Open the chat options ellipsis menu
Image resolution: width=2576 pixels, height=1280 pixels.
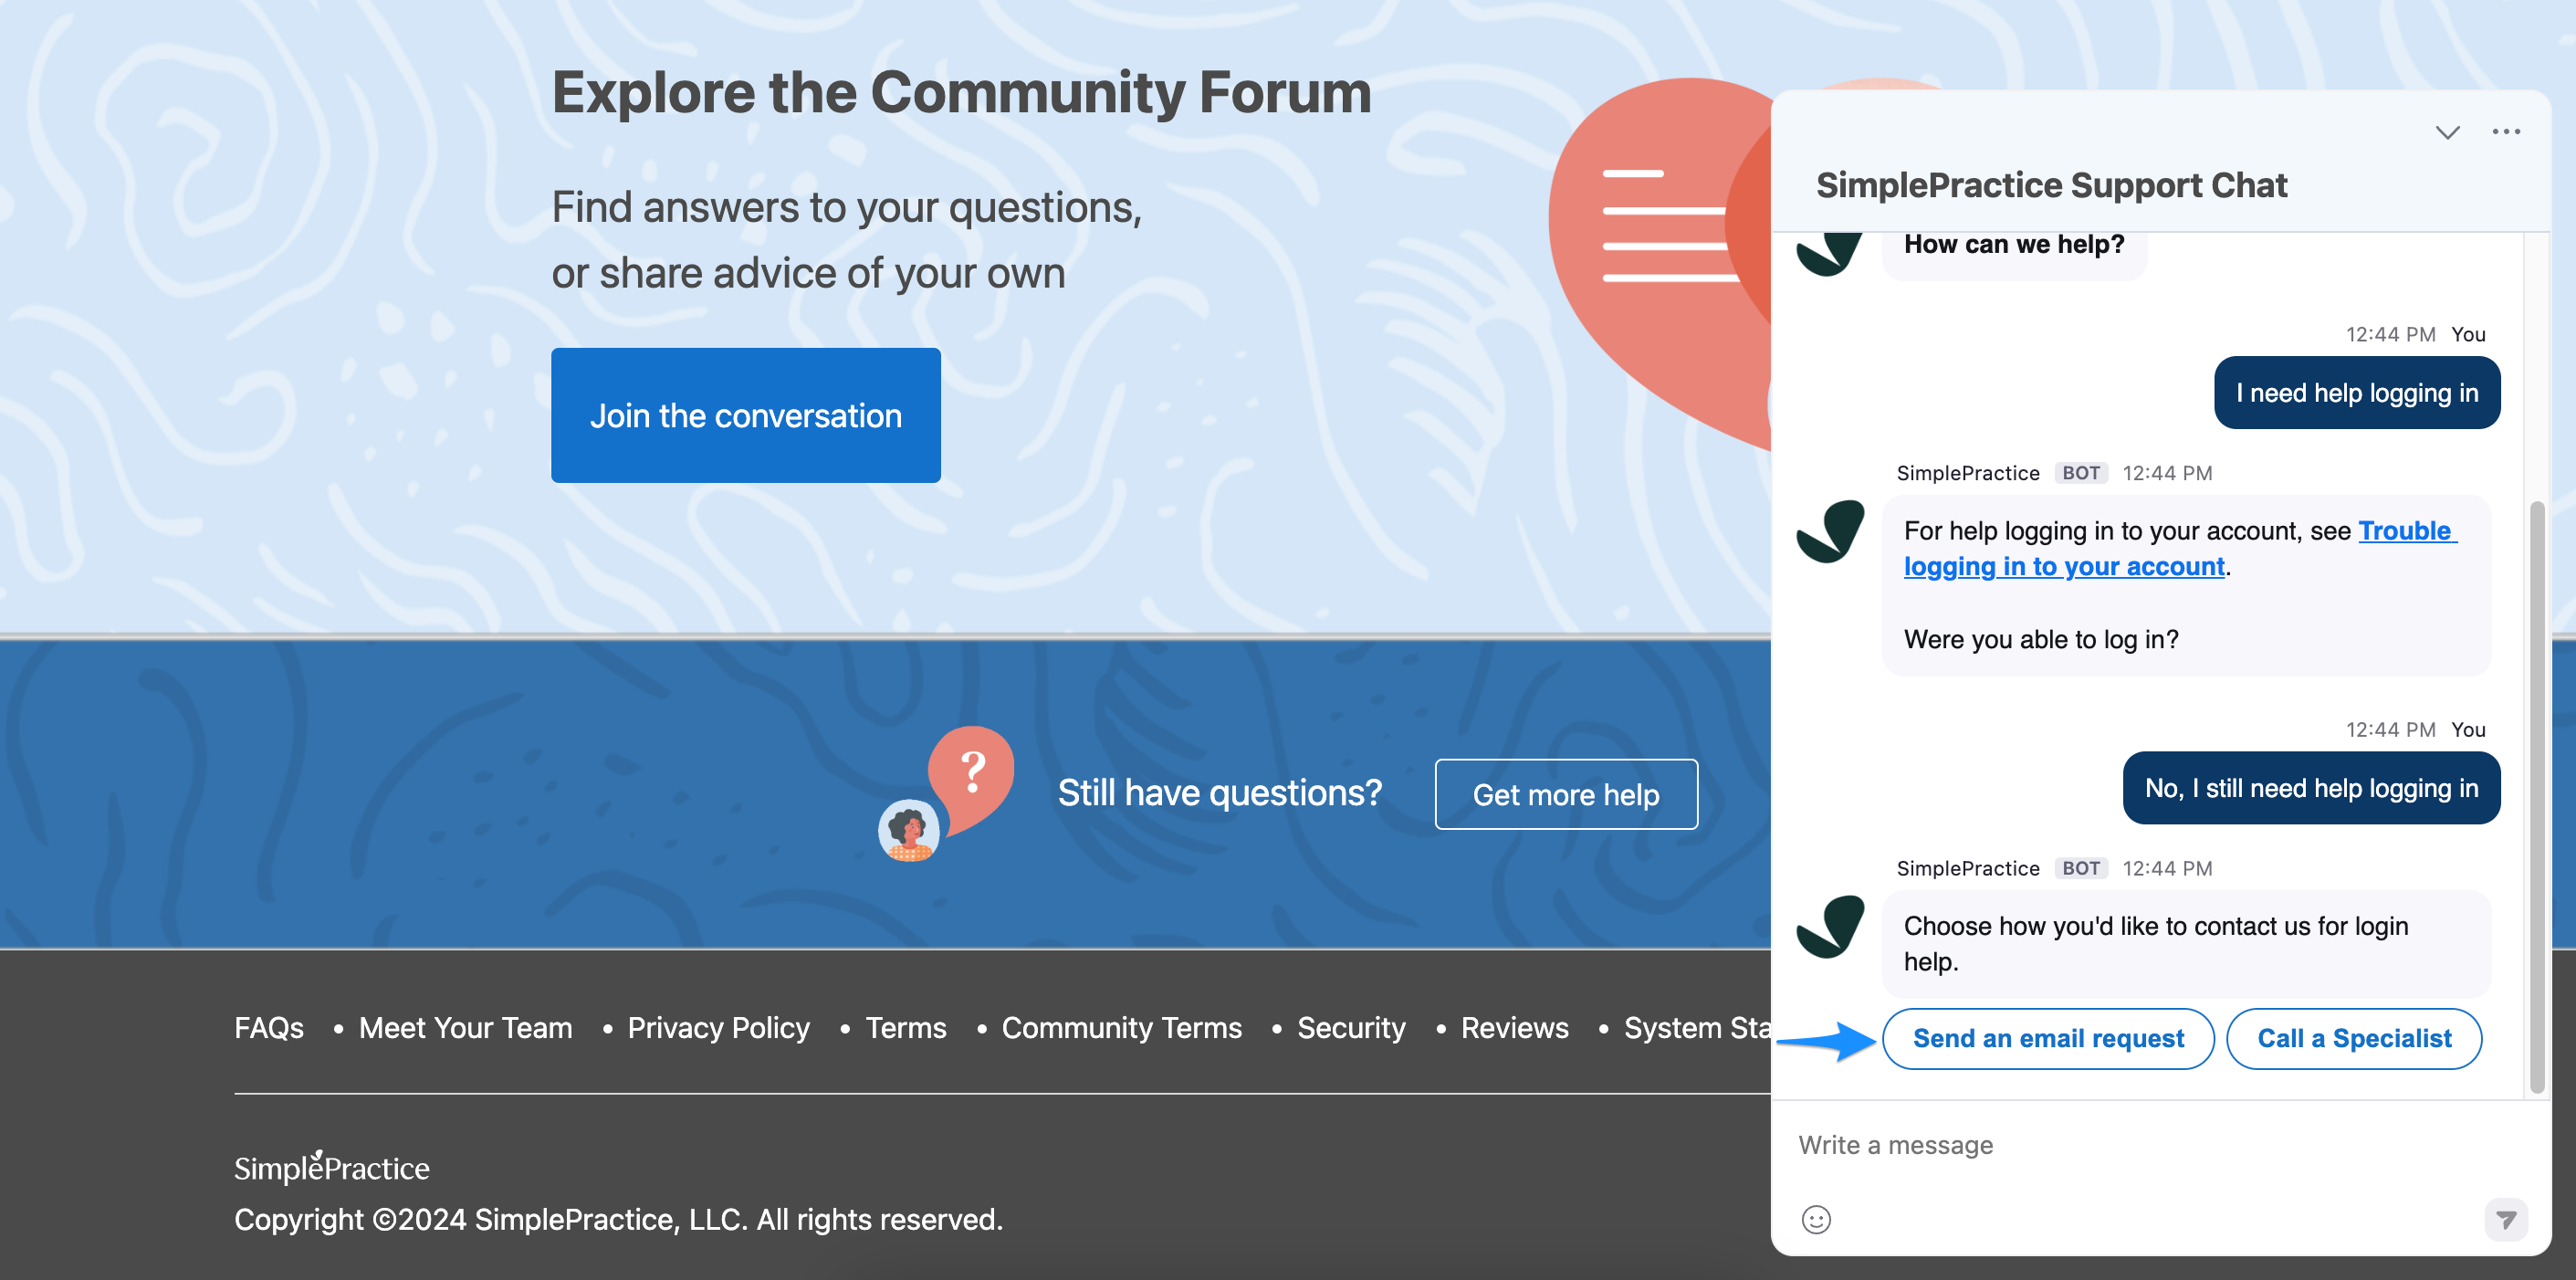tap(2507, 131)
